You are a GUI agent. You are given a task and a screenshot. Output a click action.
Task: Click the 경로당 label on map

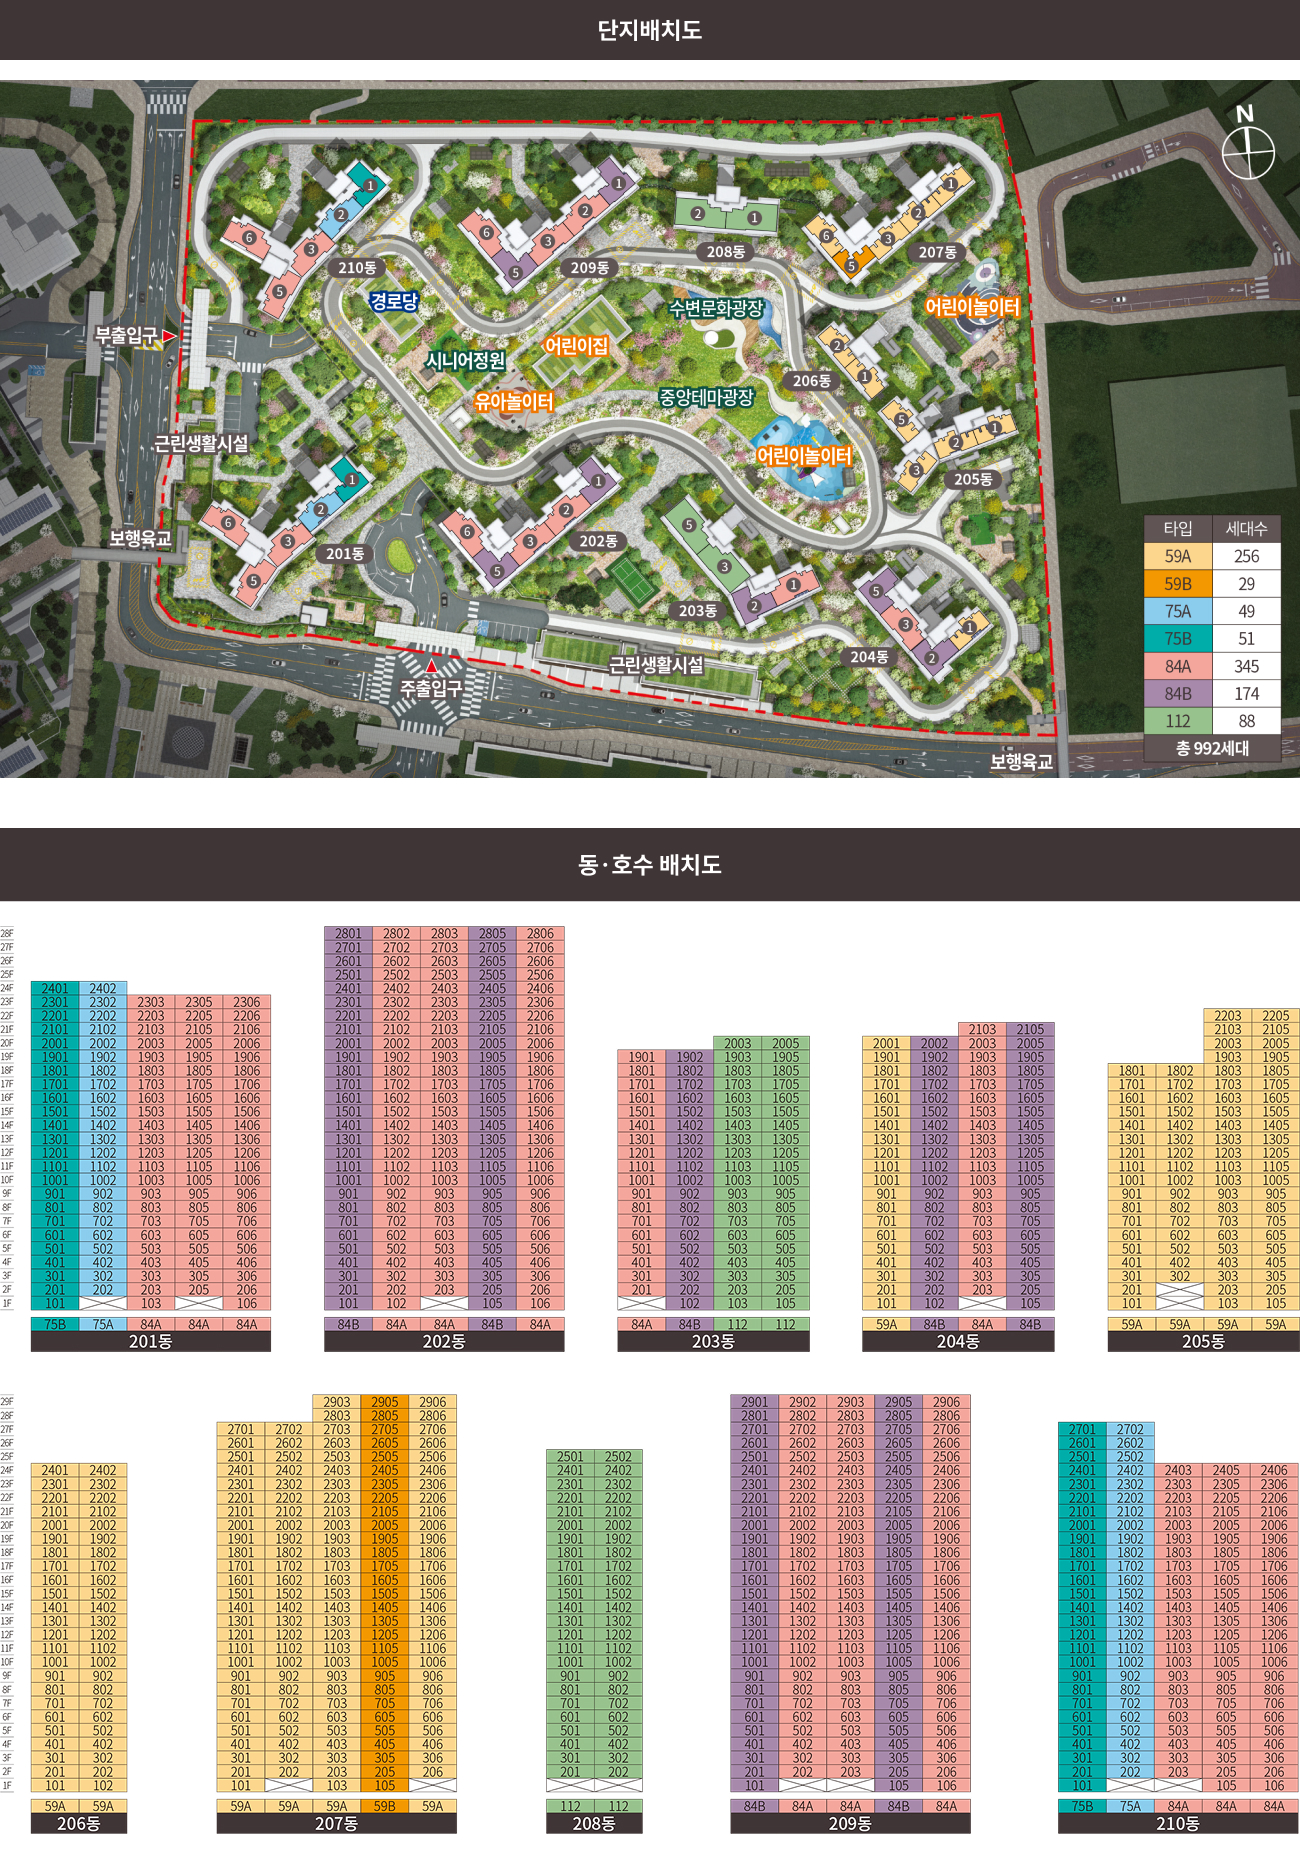(394, 301)
